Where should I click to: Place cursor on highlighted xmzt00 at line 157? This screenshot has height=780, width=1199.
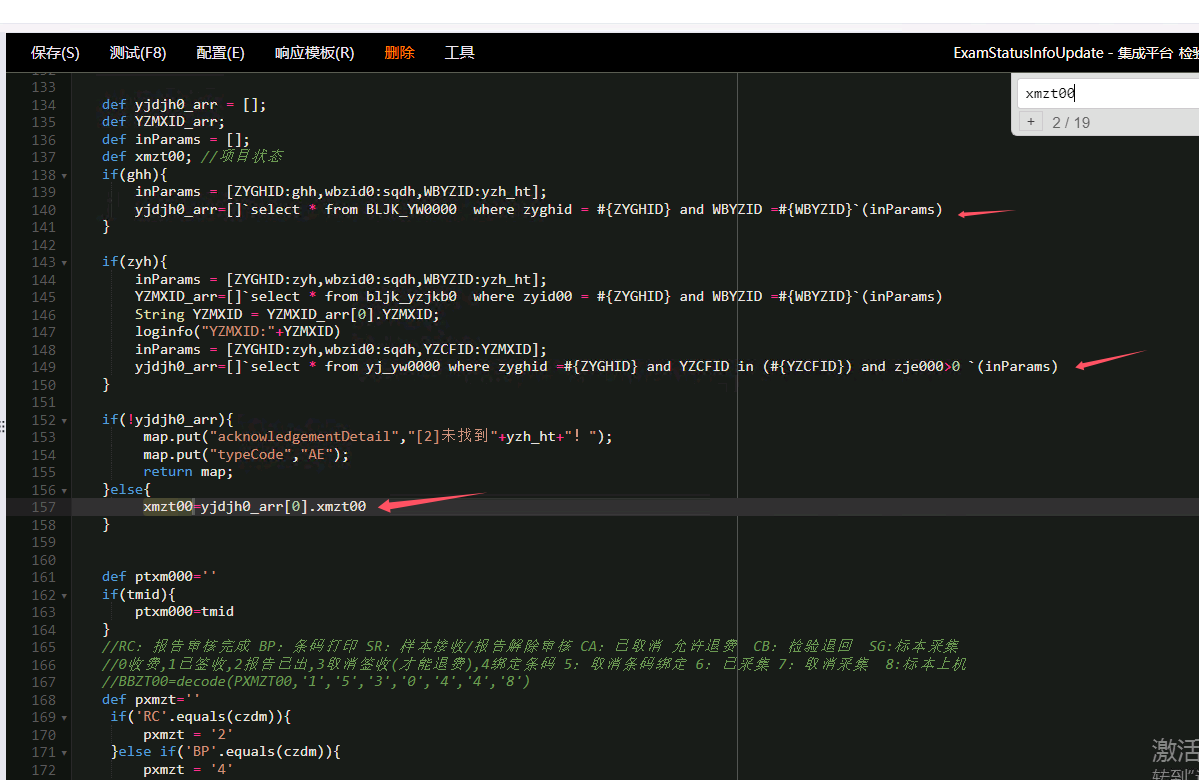point(167,507)
